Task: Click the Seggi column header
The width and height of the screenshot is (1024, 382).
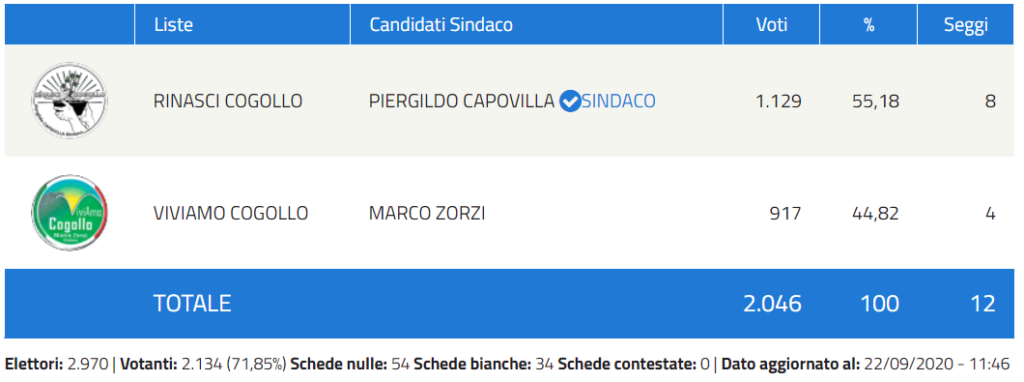Action: click(x=966, y=25)
